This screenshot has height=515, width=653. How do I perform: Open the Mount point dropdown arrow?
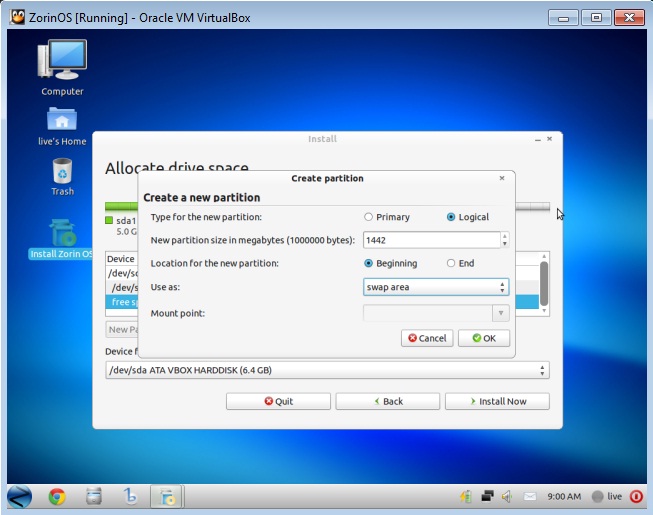tap(501, 313)
